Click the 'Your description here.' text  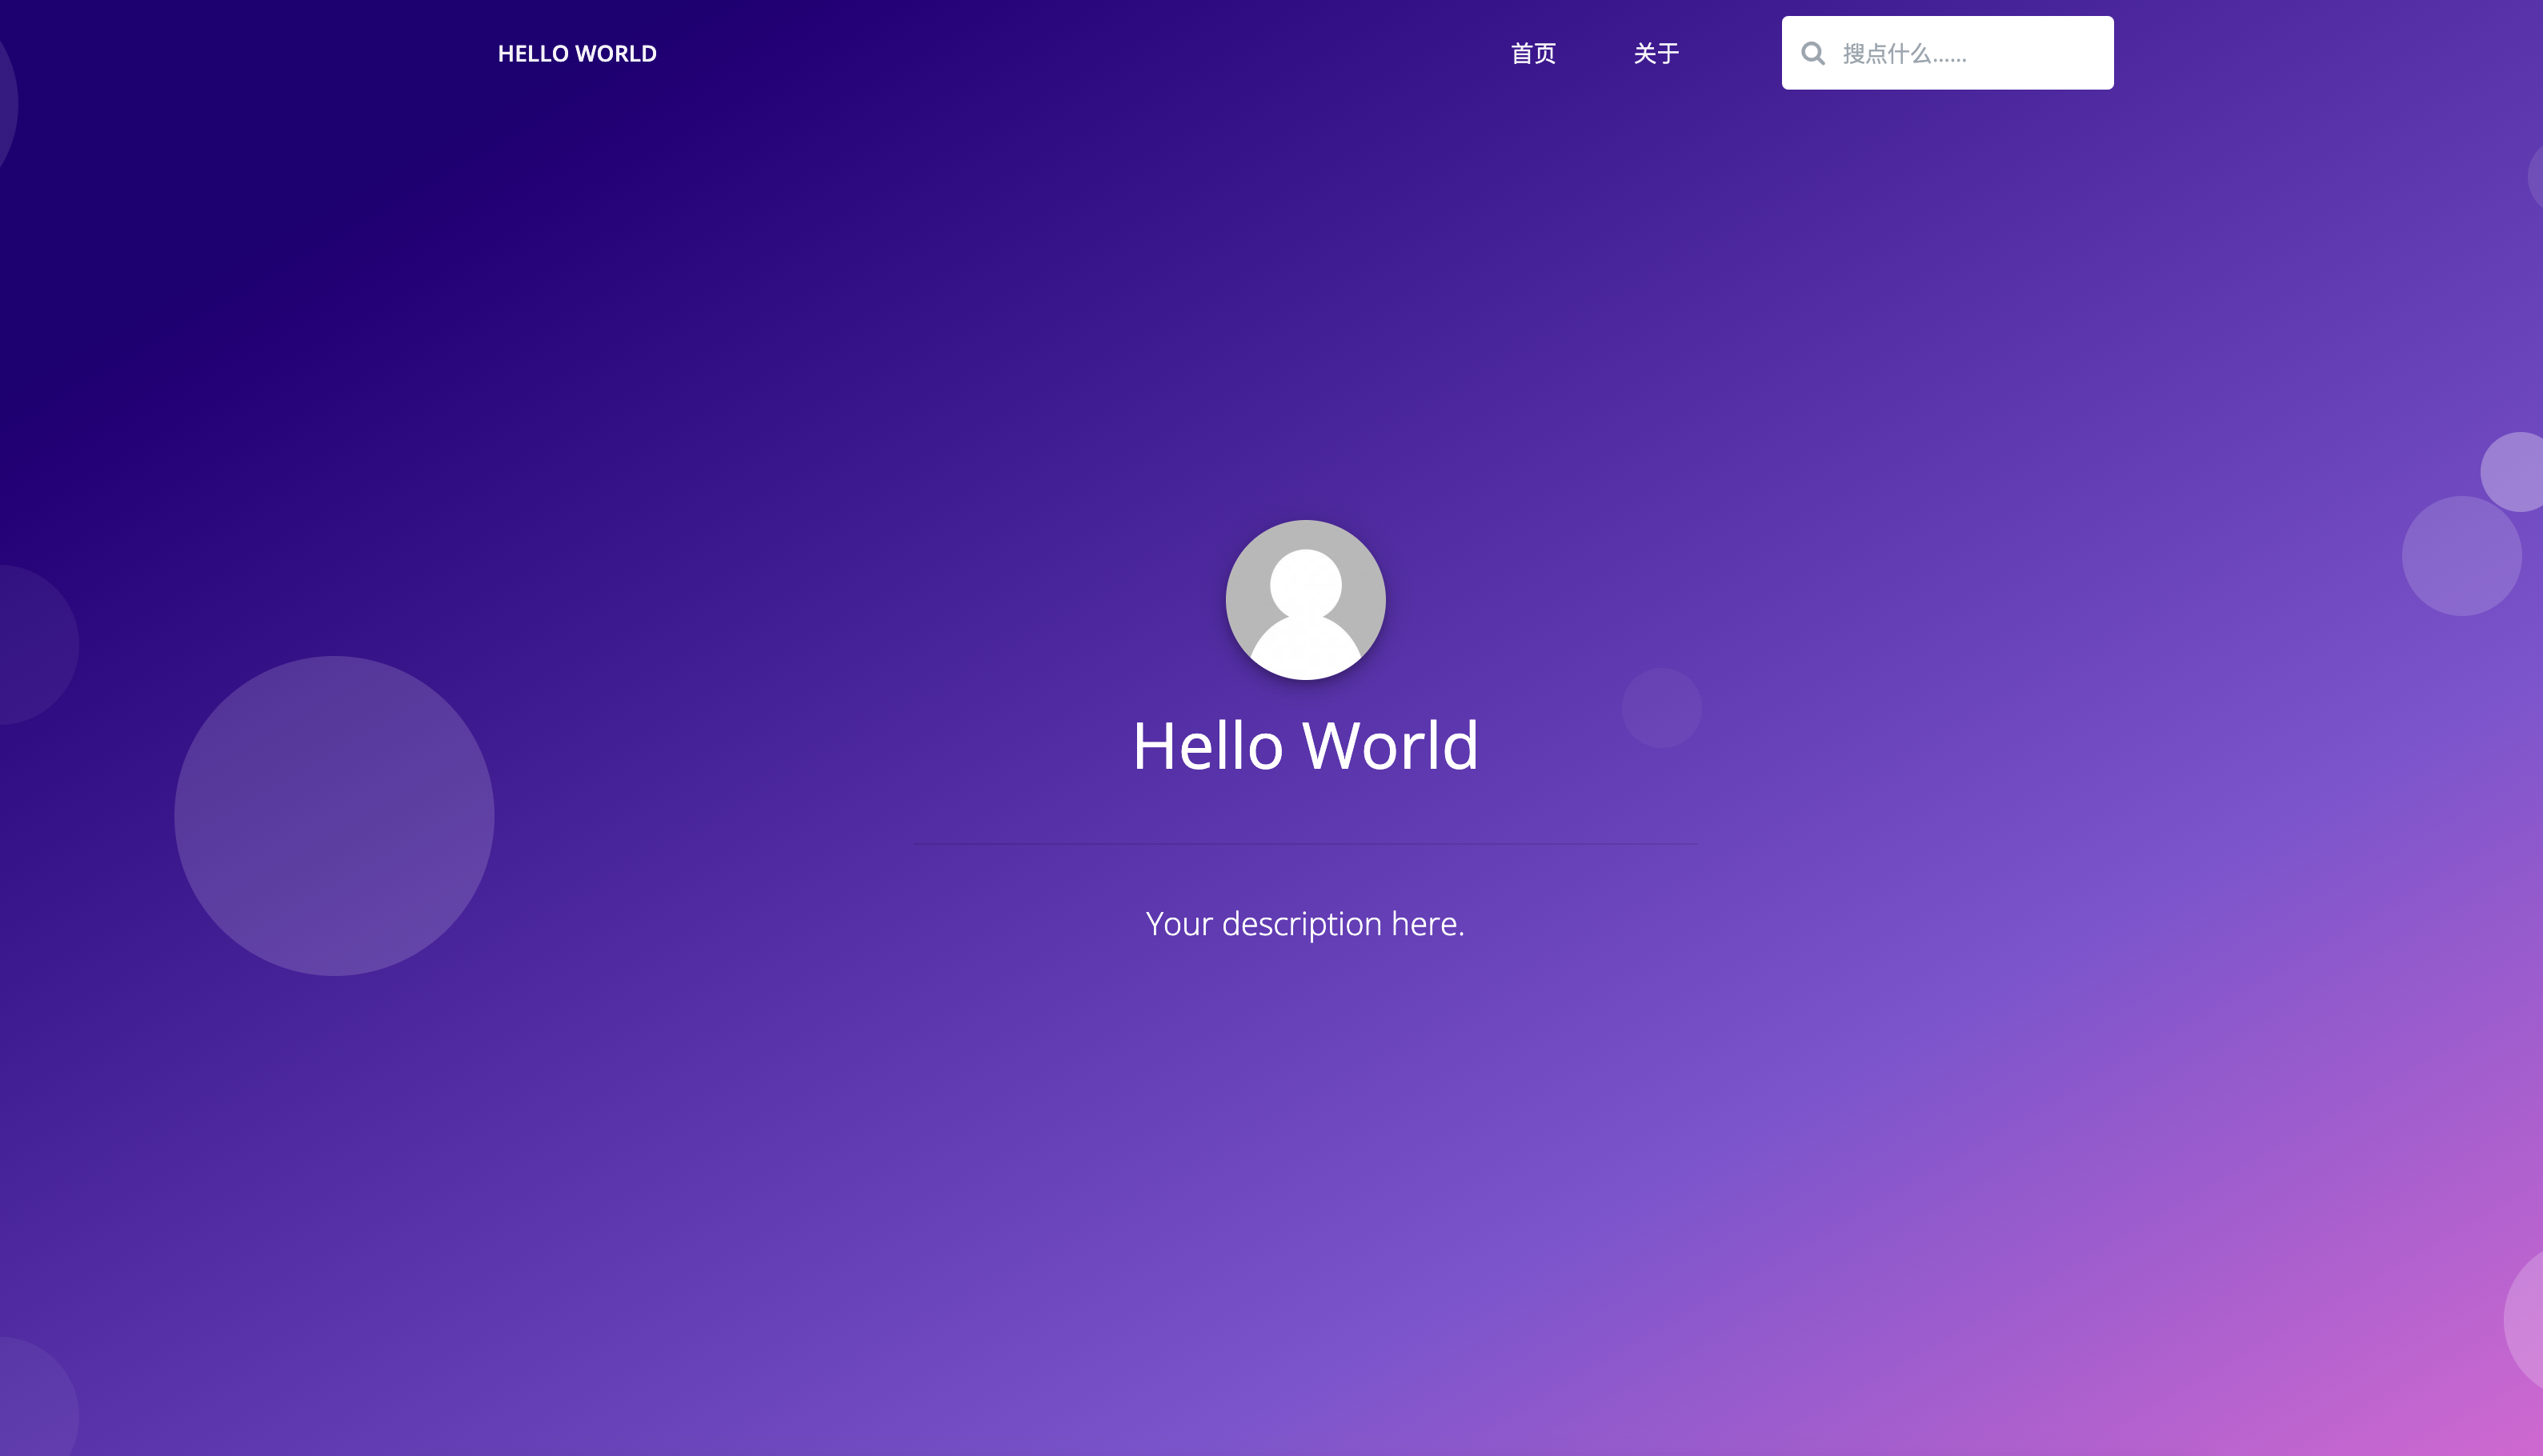tap(1305, 924)
